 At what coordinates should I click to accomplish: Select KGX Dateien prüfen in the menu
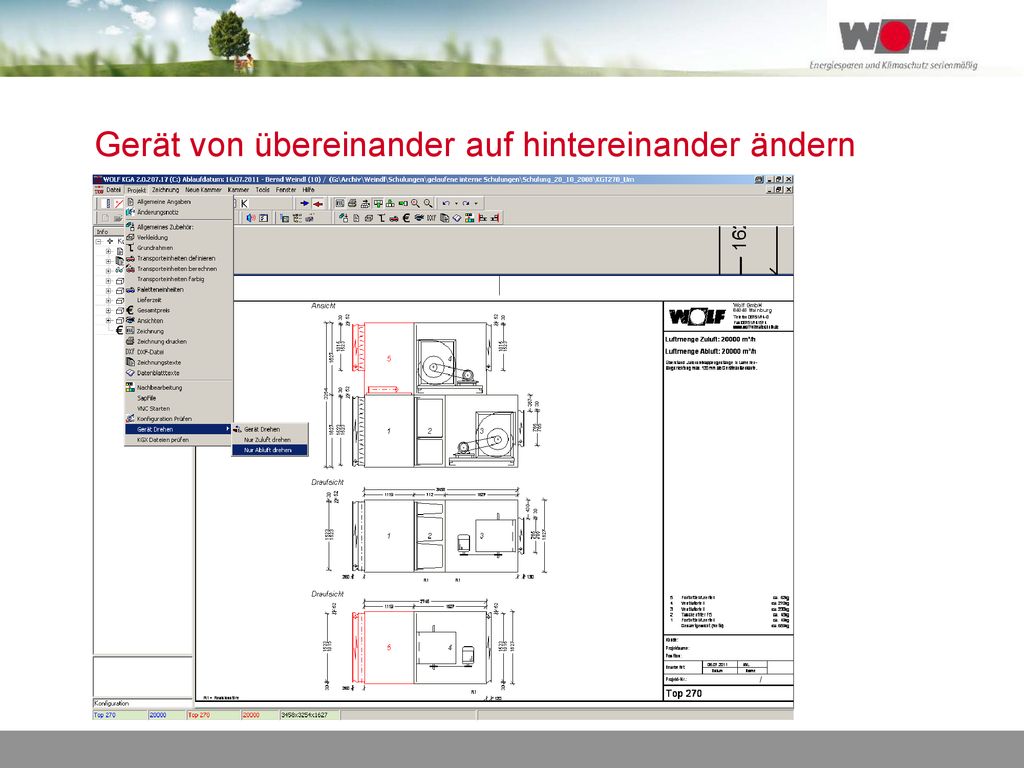pyautogui.click(x=178, y=440)
